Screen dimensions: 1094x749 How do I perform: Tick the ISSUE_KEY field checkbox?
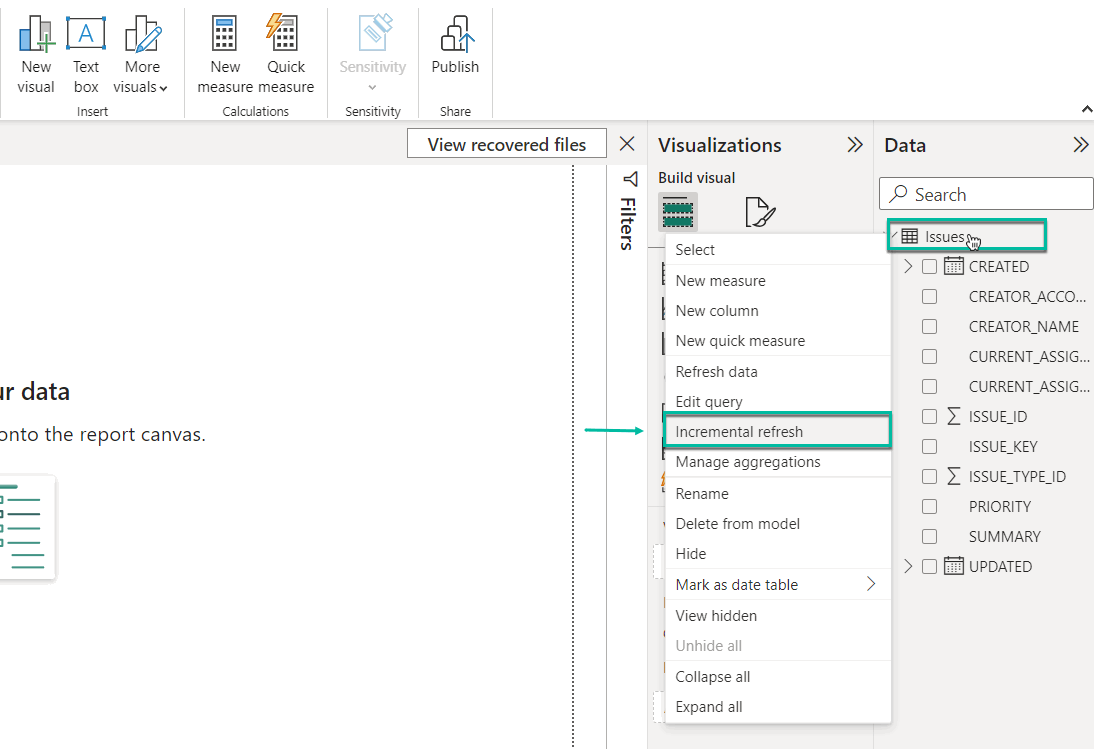929,446
